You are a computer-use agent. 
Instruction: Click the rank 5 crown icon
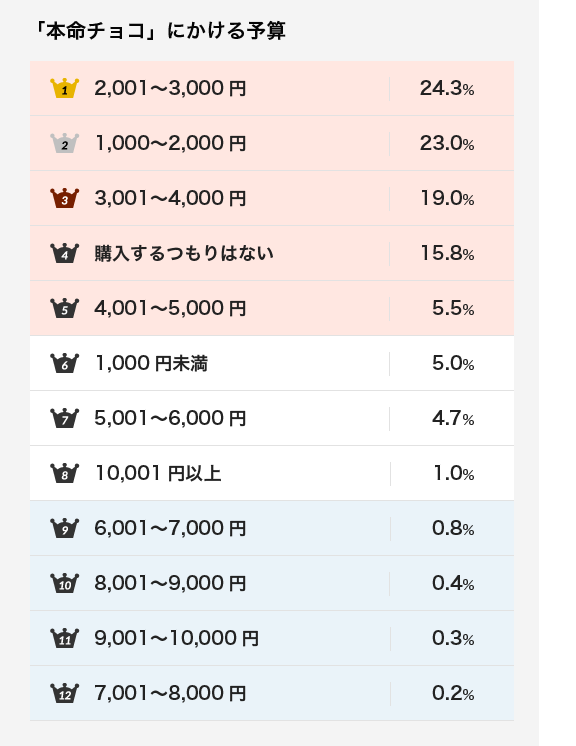(x=65, y=308)
